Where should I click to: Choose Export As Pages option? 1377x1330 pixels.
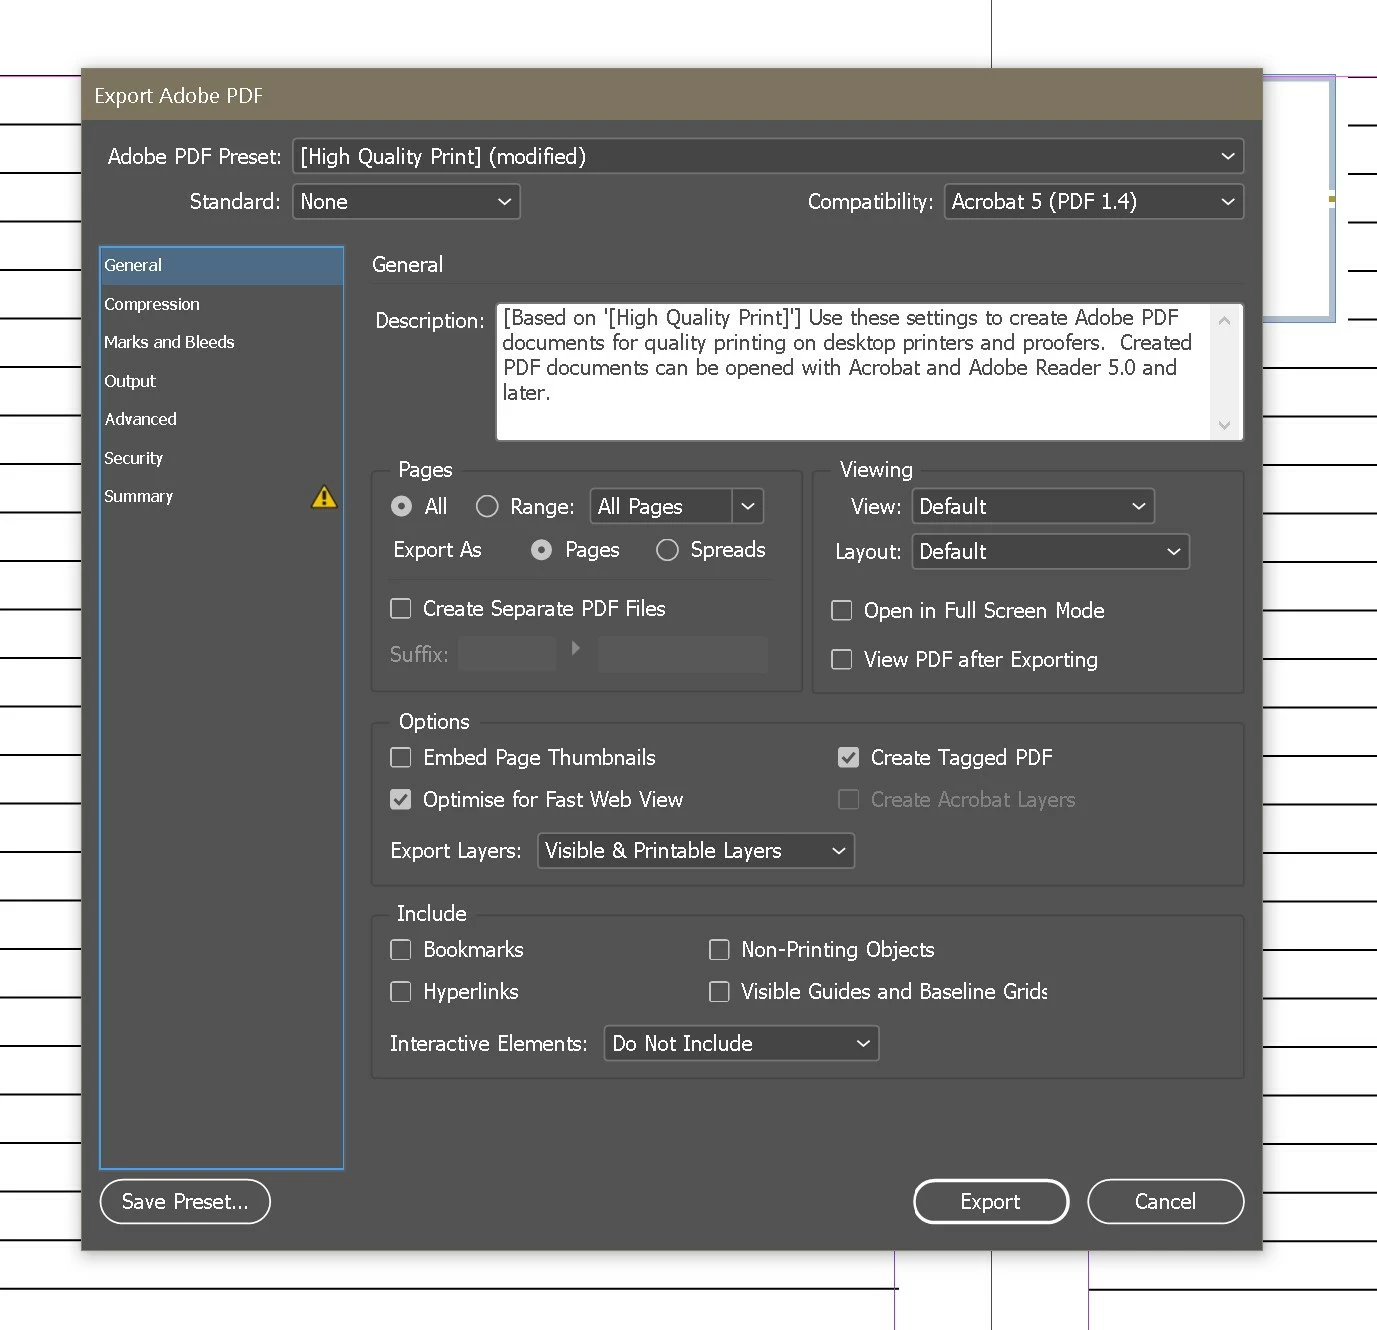tap(541, 550)
